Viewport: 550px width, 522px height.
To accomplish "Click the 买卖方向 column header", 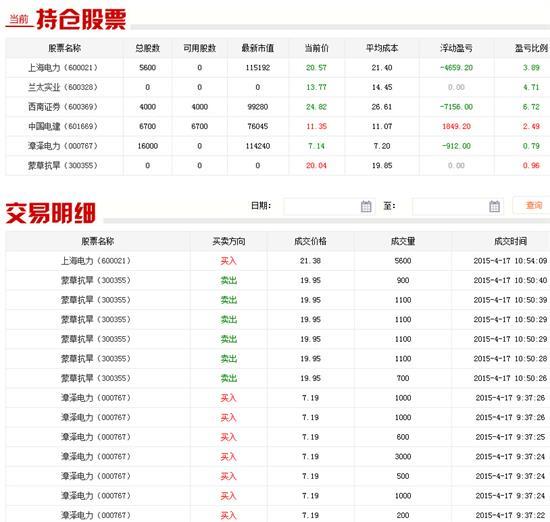I will (x=229, y=241).
